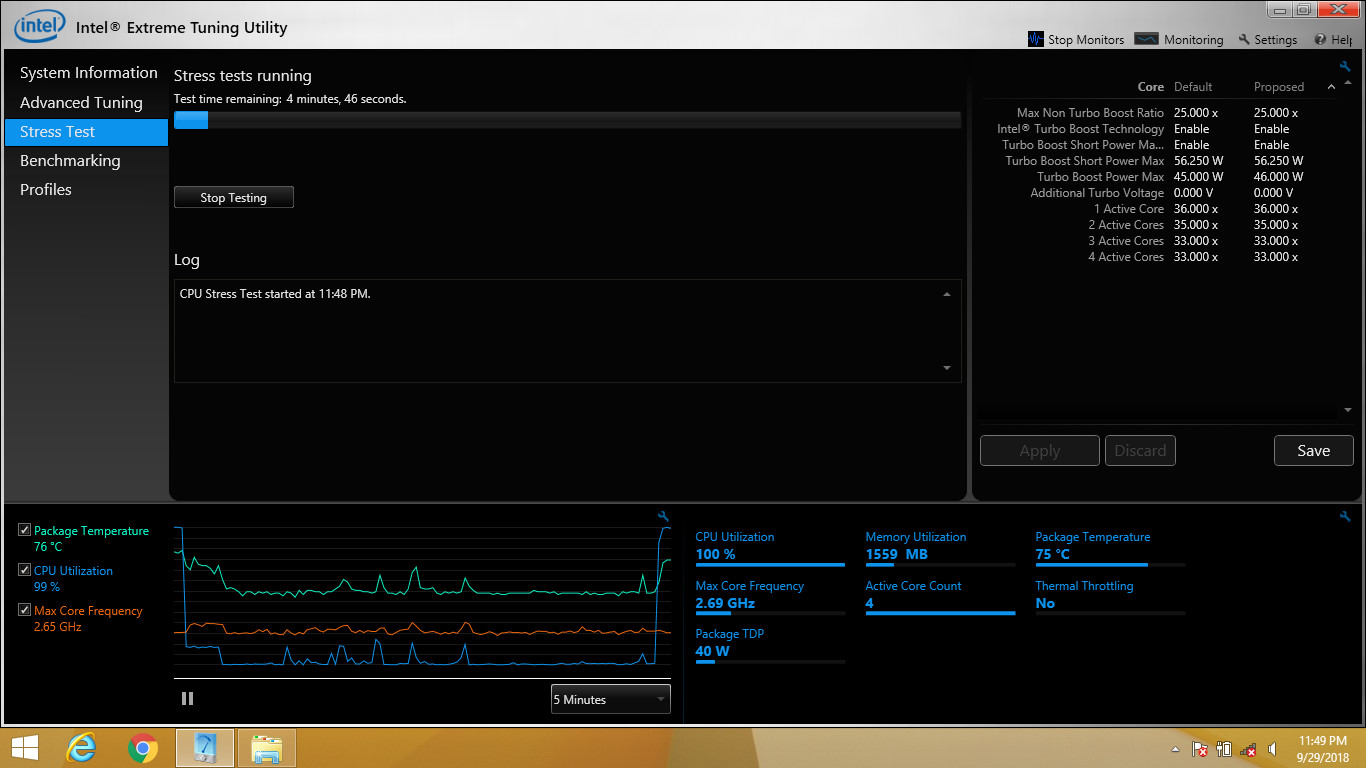The image size is (1366, 768).
Task: Click the volume speaker tray icon
Action: click(x=1272, y=749)
